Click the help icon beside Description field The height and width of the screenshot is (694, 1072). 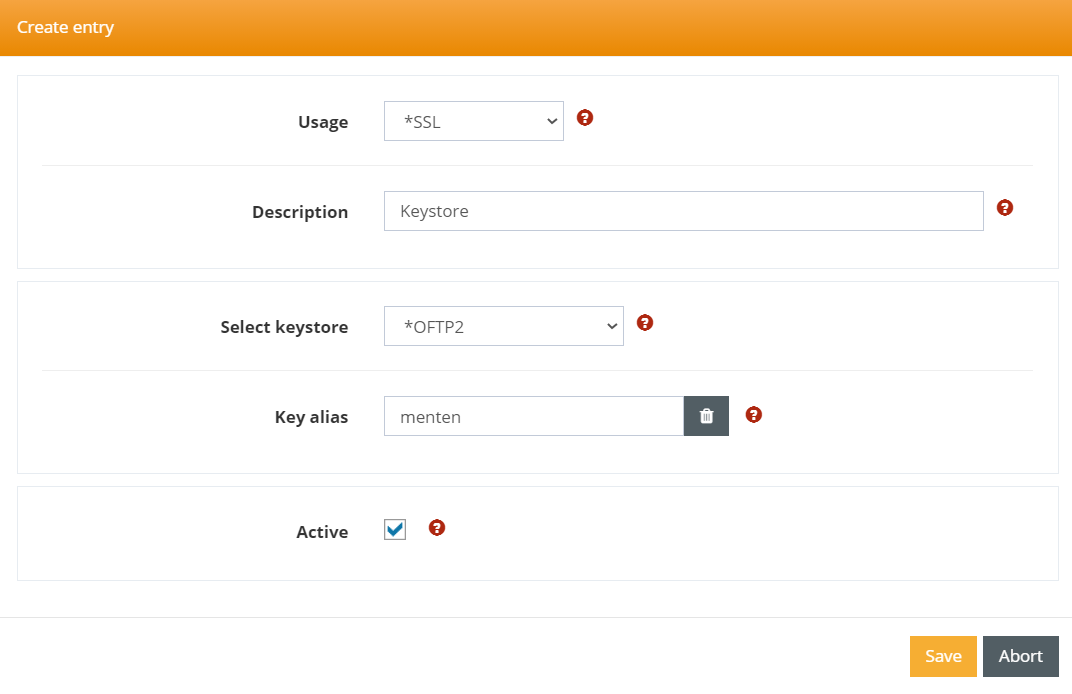click(1005, 207)
